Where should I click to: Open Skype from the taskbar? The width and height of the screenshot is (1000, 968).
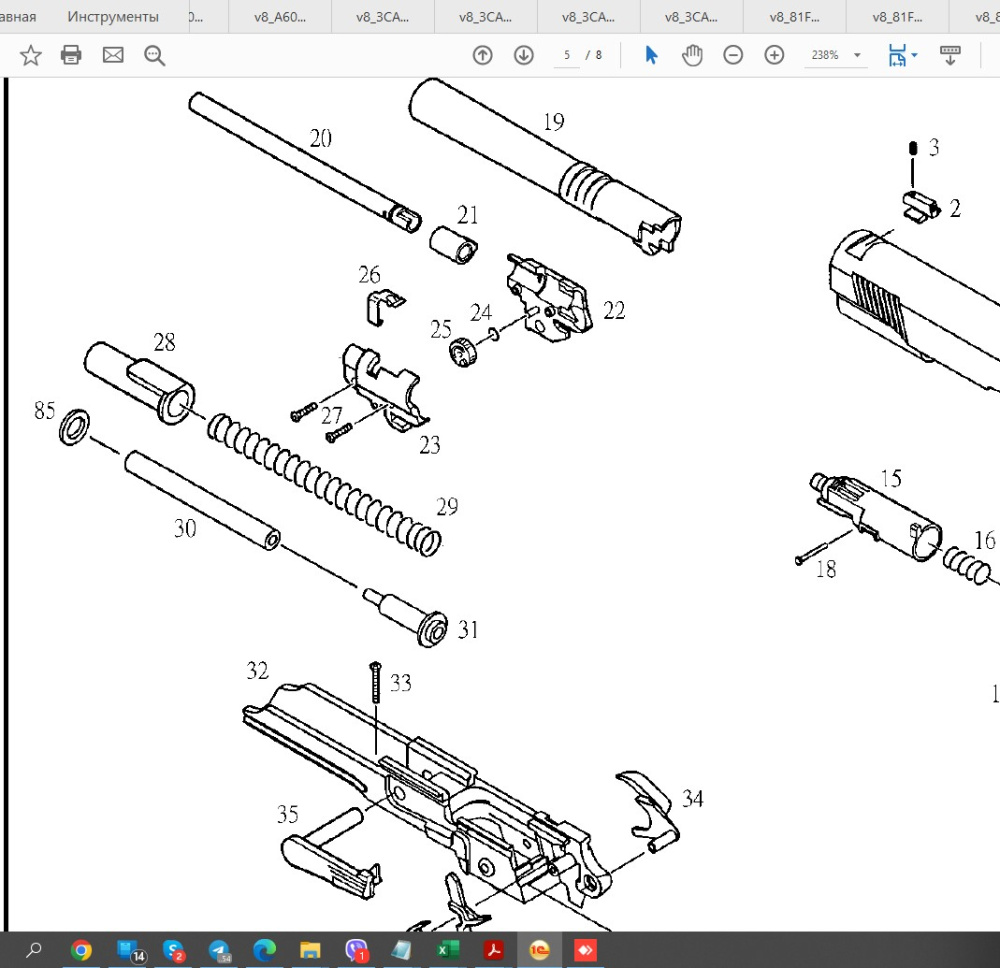173,951
